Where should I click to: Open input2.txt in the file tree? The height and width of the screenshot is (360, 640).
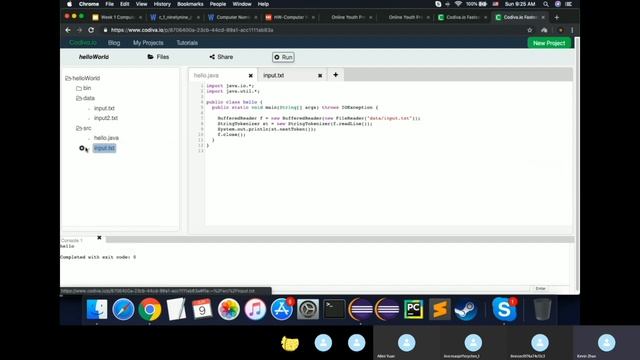[x=106, y=118]
